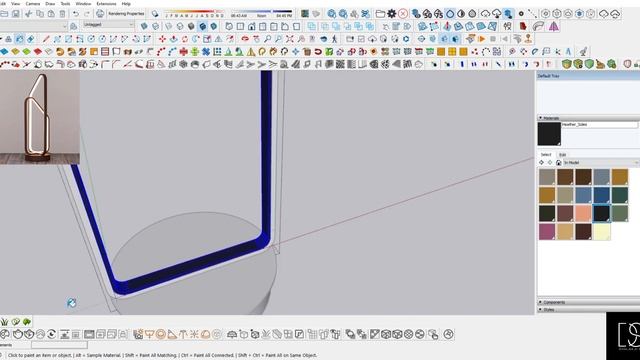Enable Monochrome display style
The image size is (640, 360).
pyautogui.click(x=213, y=27)
